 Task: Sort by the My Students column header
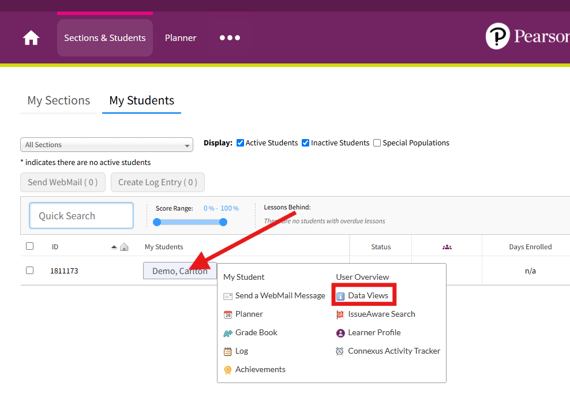point(164,247)
